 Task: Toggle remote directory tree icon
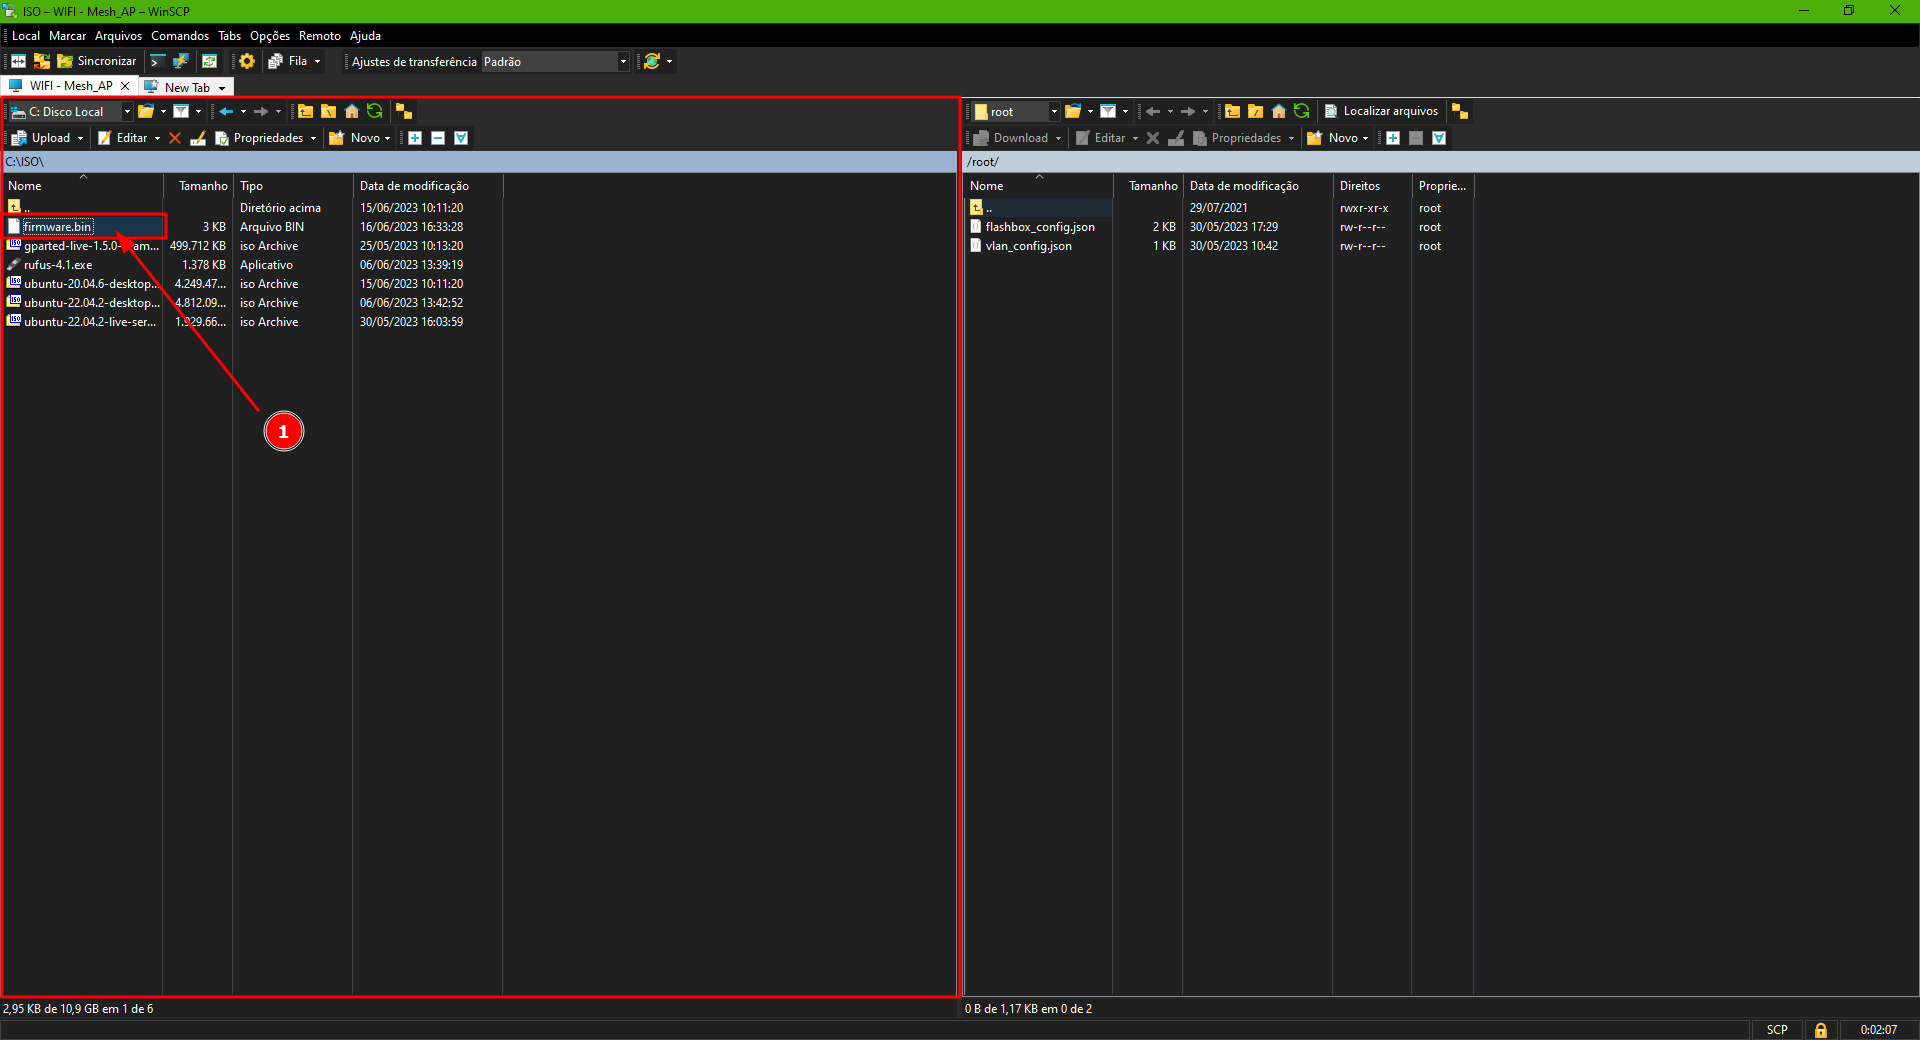1460,111
